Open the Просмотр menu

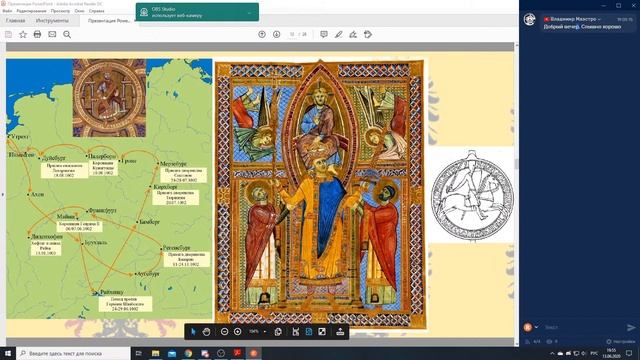[x=60, y=11]
